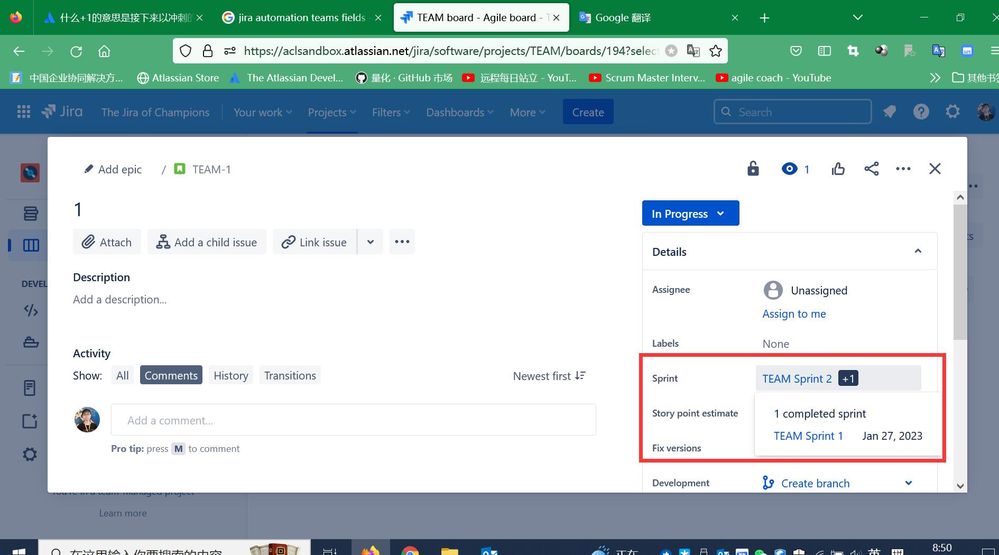The width and height of the screenshot is (999, 555).
Task: Click the Link issue button
Action: (x=315, y=242)
